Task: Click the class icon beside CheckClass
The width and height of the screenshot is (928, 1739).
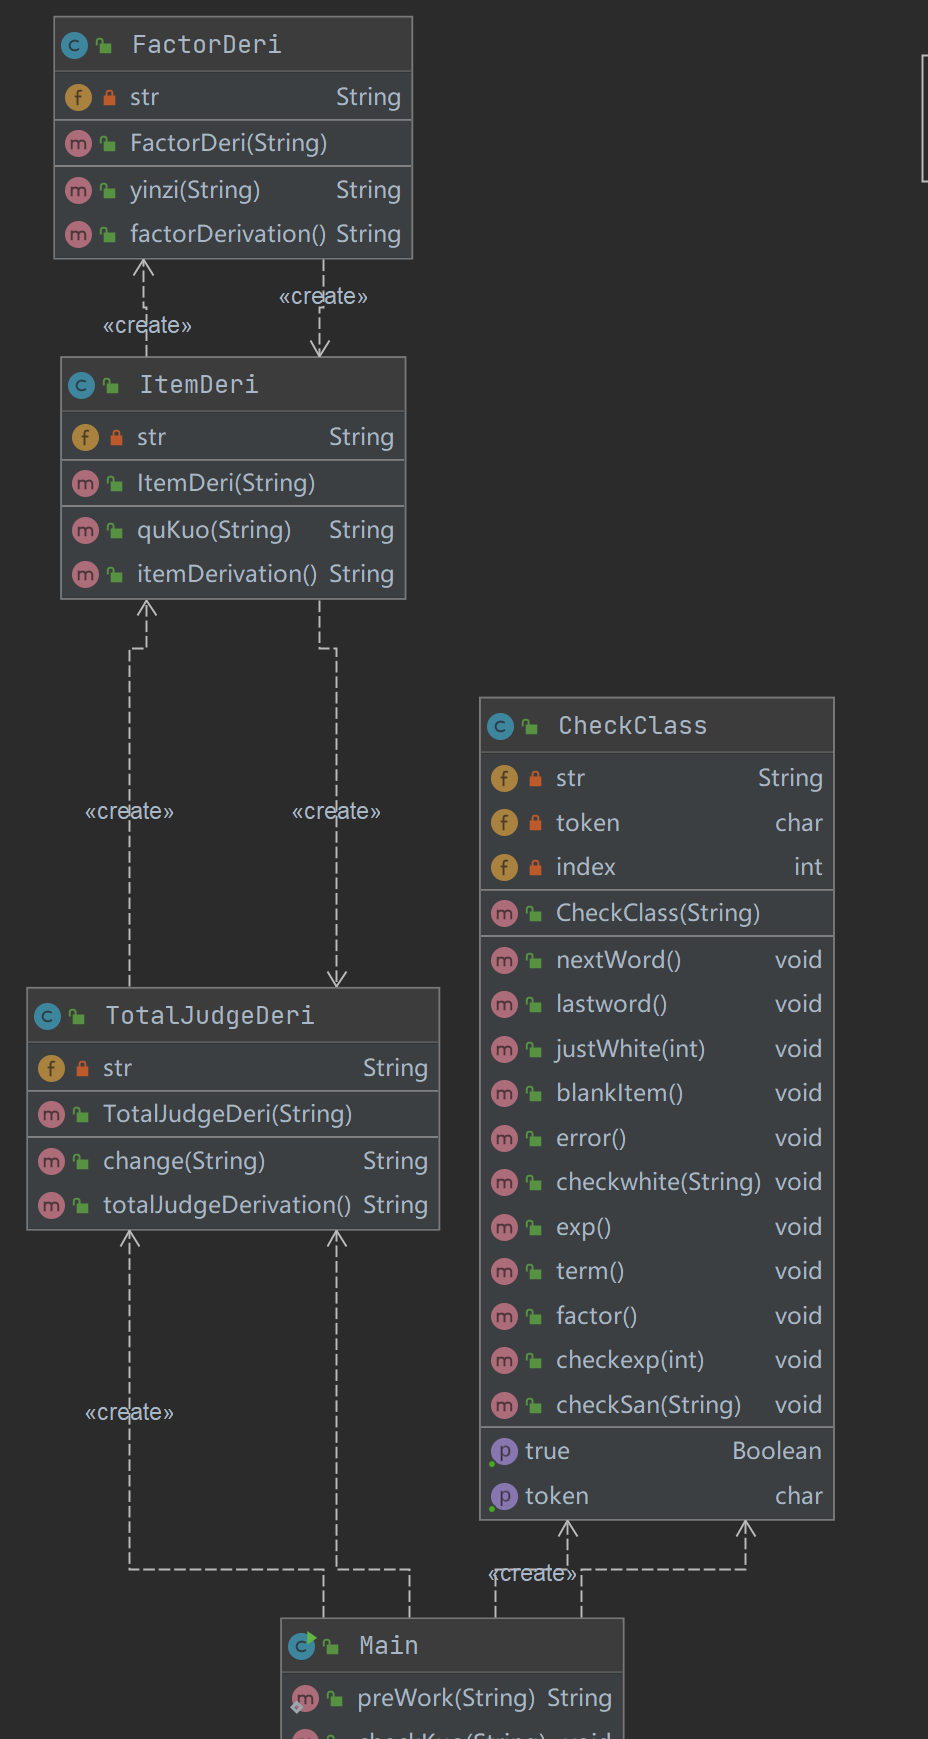Action: (500, 726)
